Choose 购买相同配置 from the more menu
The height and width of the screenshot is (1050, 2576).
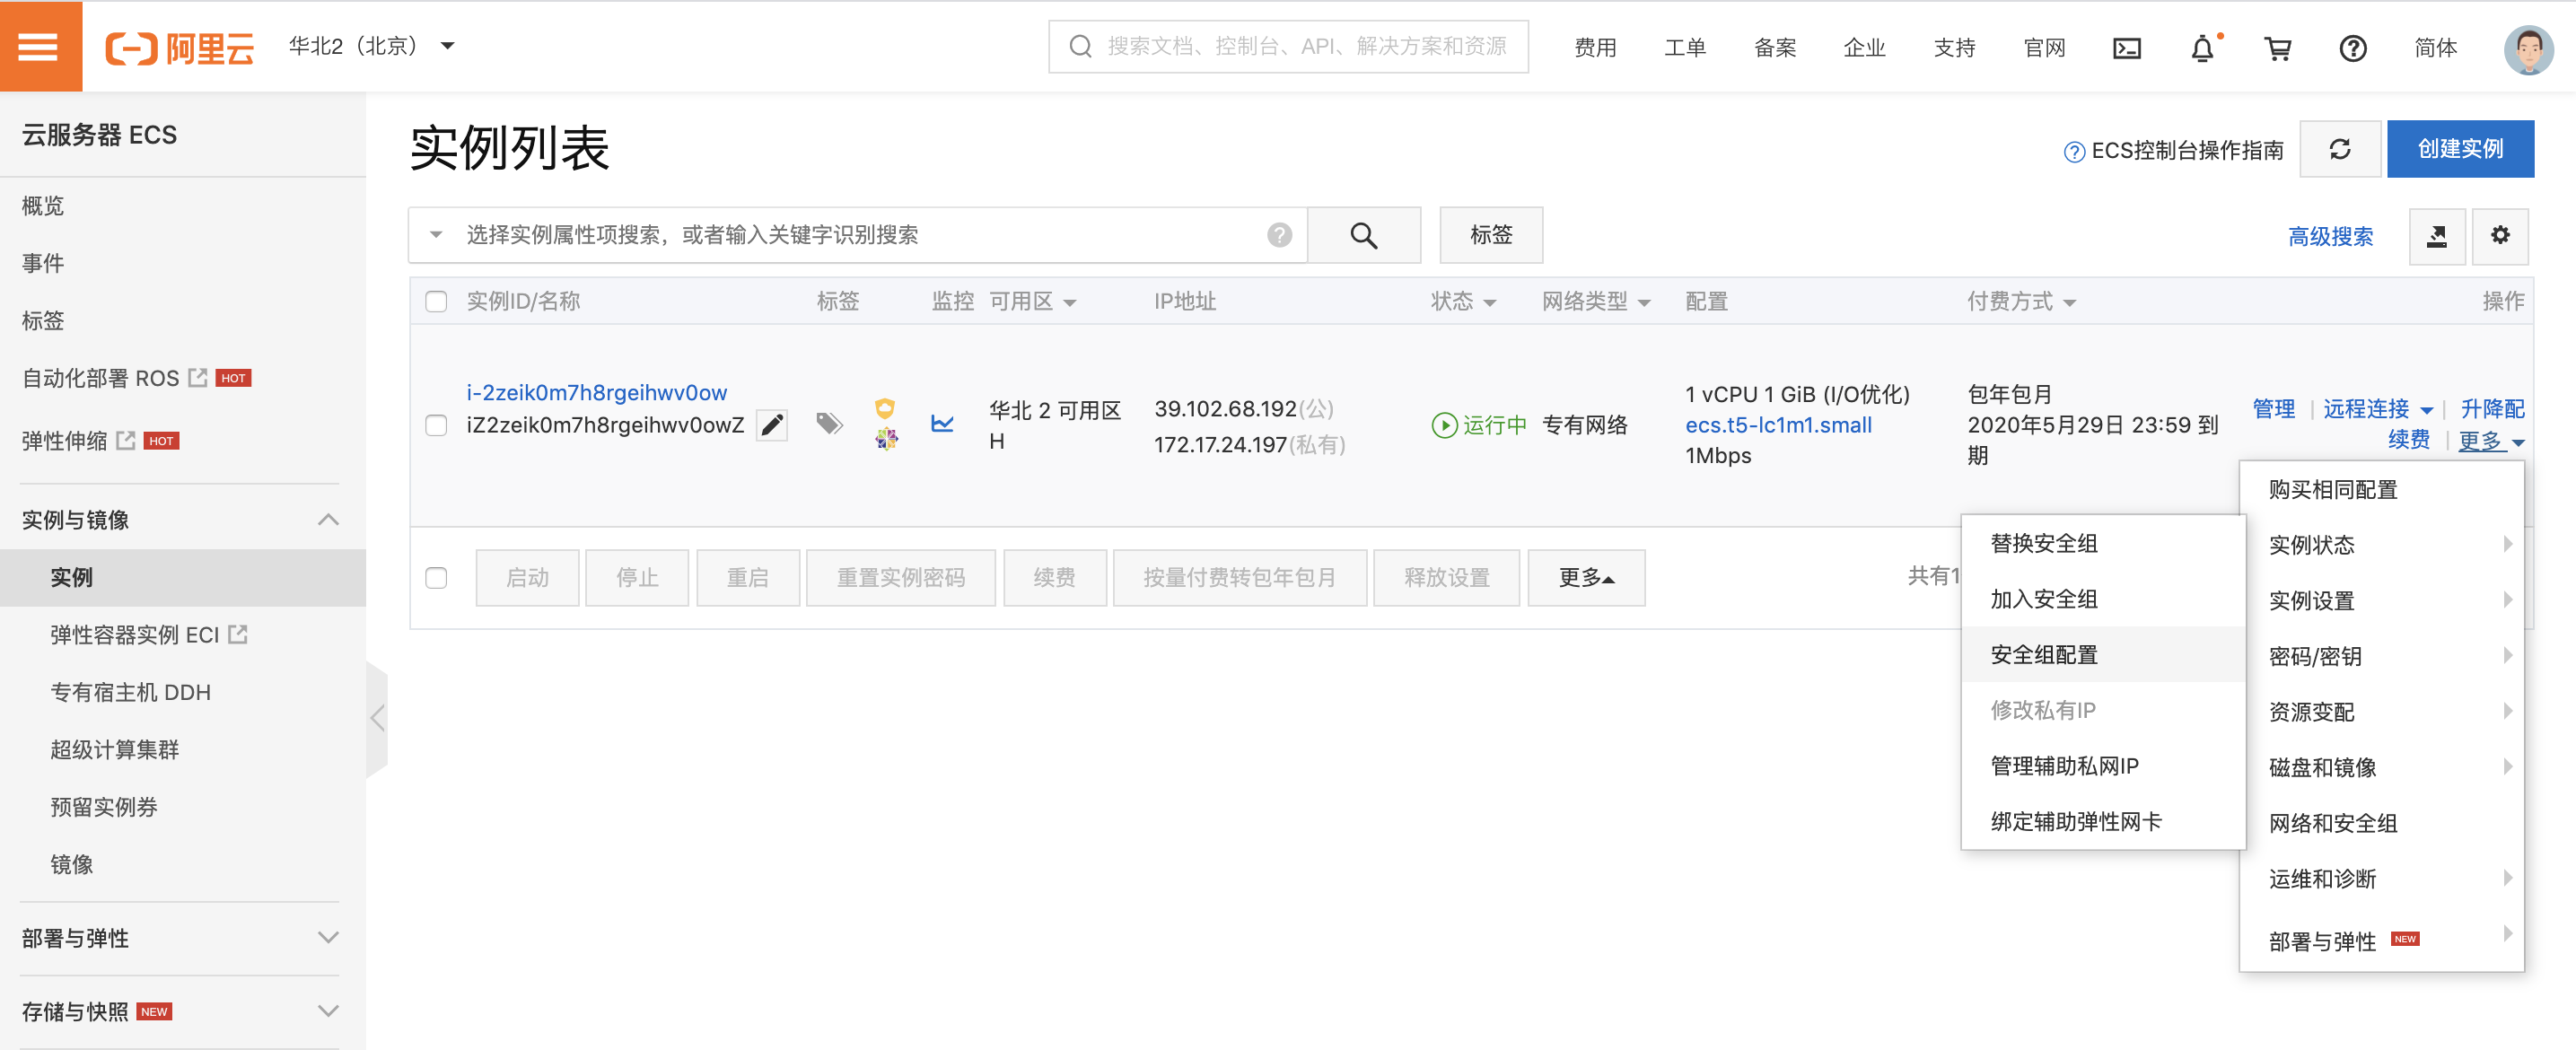2332,490
